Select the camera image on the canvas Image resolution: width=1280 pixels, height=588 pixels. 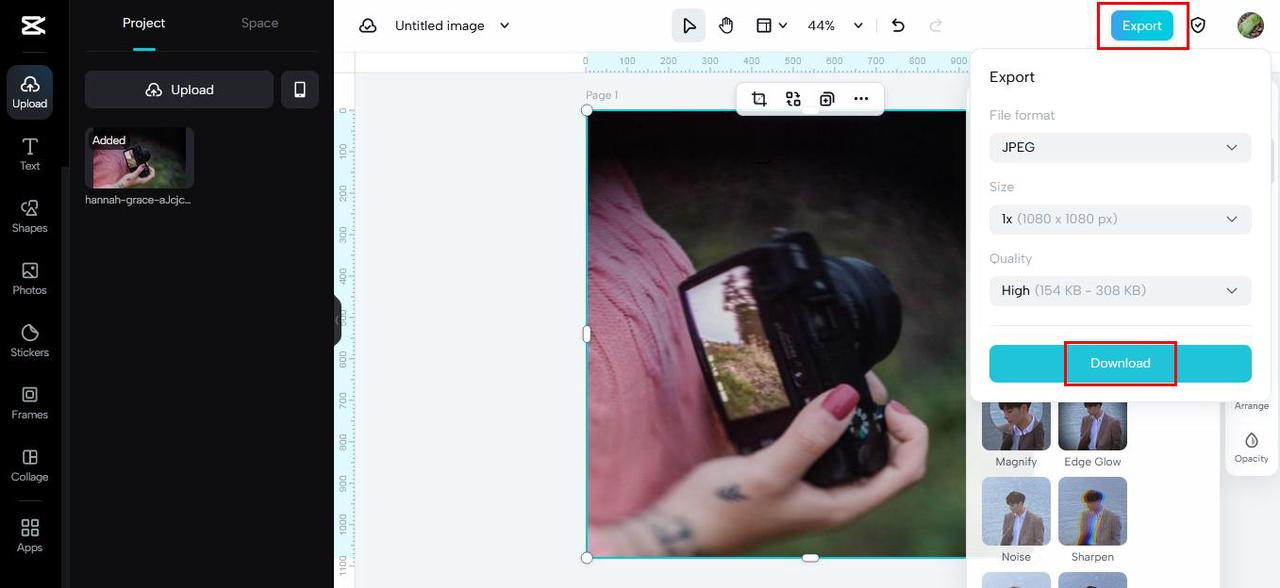[x=776, y=333]
